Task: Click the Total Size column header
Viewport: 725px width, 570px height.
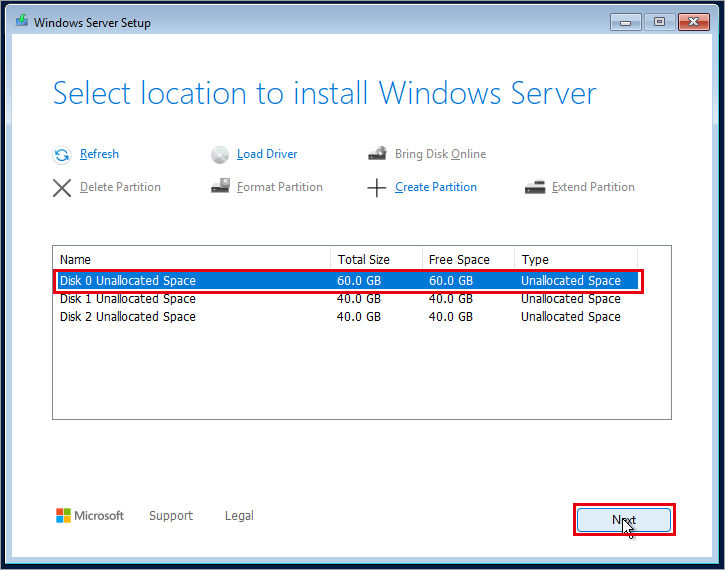Action: pos(376,259)
